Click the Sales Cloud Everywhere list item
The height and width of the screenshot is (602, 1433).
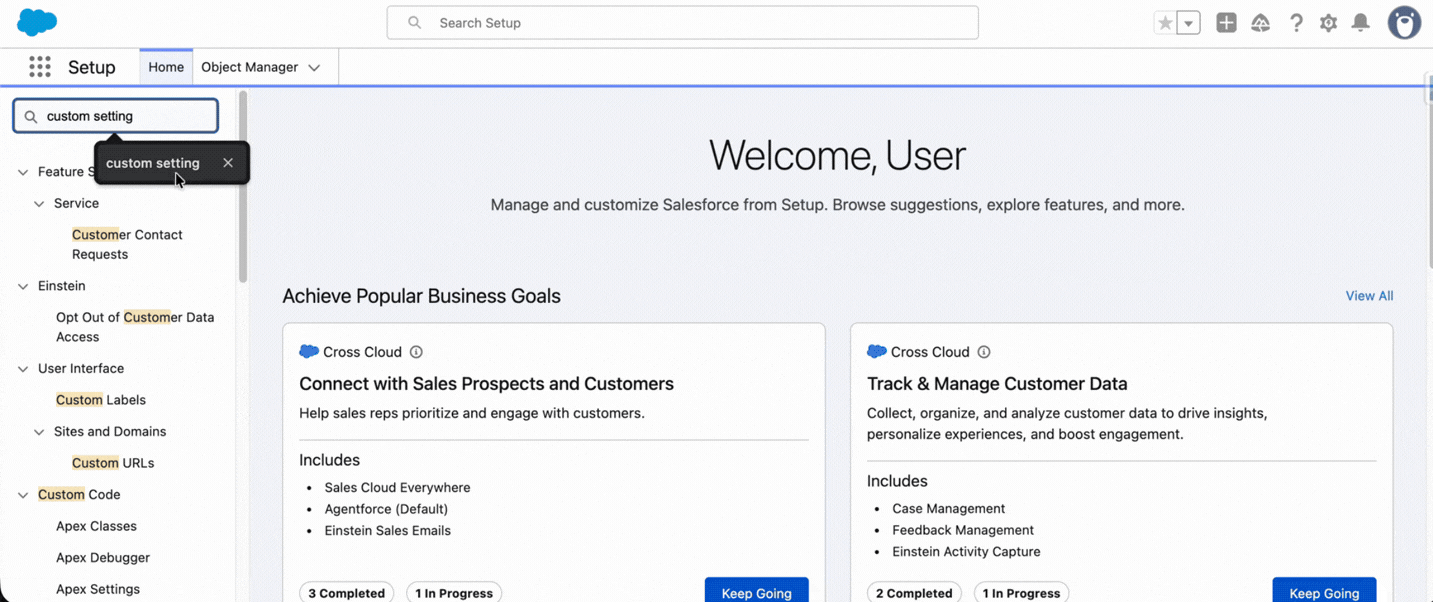(x=397, y=488)
